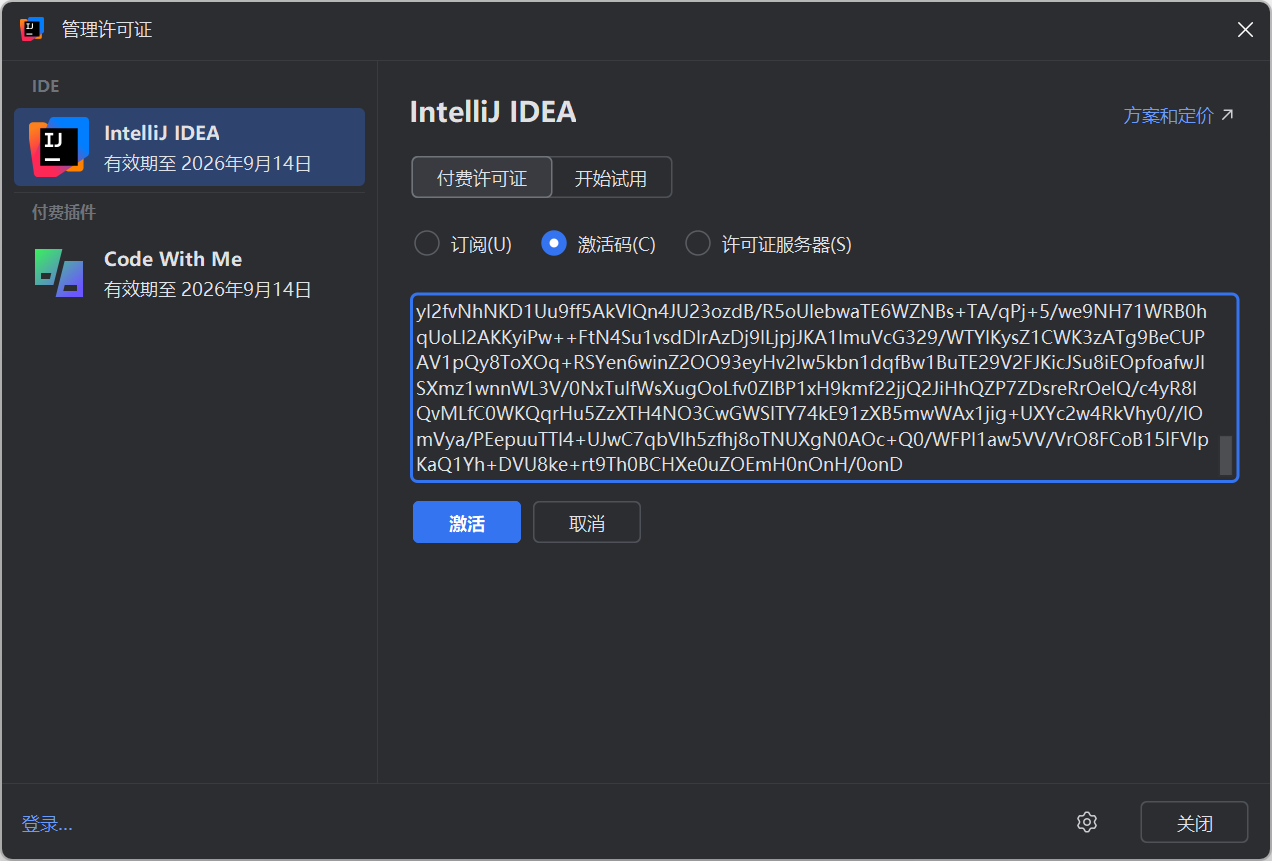This screenshot has height=861, width=1272.
Task: Select the IntelliJ IDEA product icon in sidebar
Action: pos(59,147)
